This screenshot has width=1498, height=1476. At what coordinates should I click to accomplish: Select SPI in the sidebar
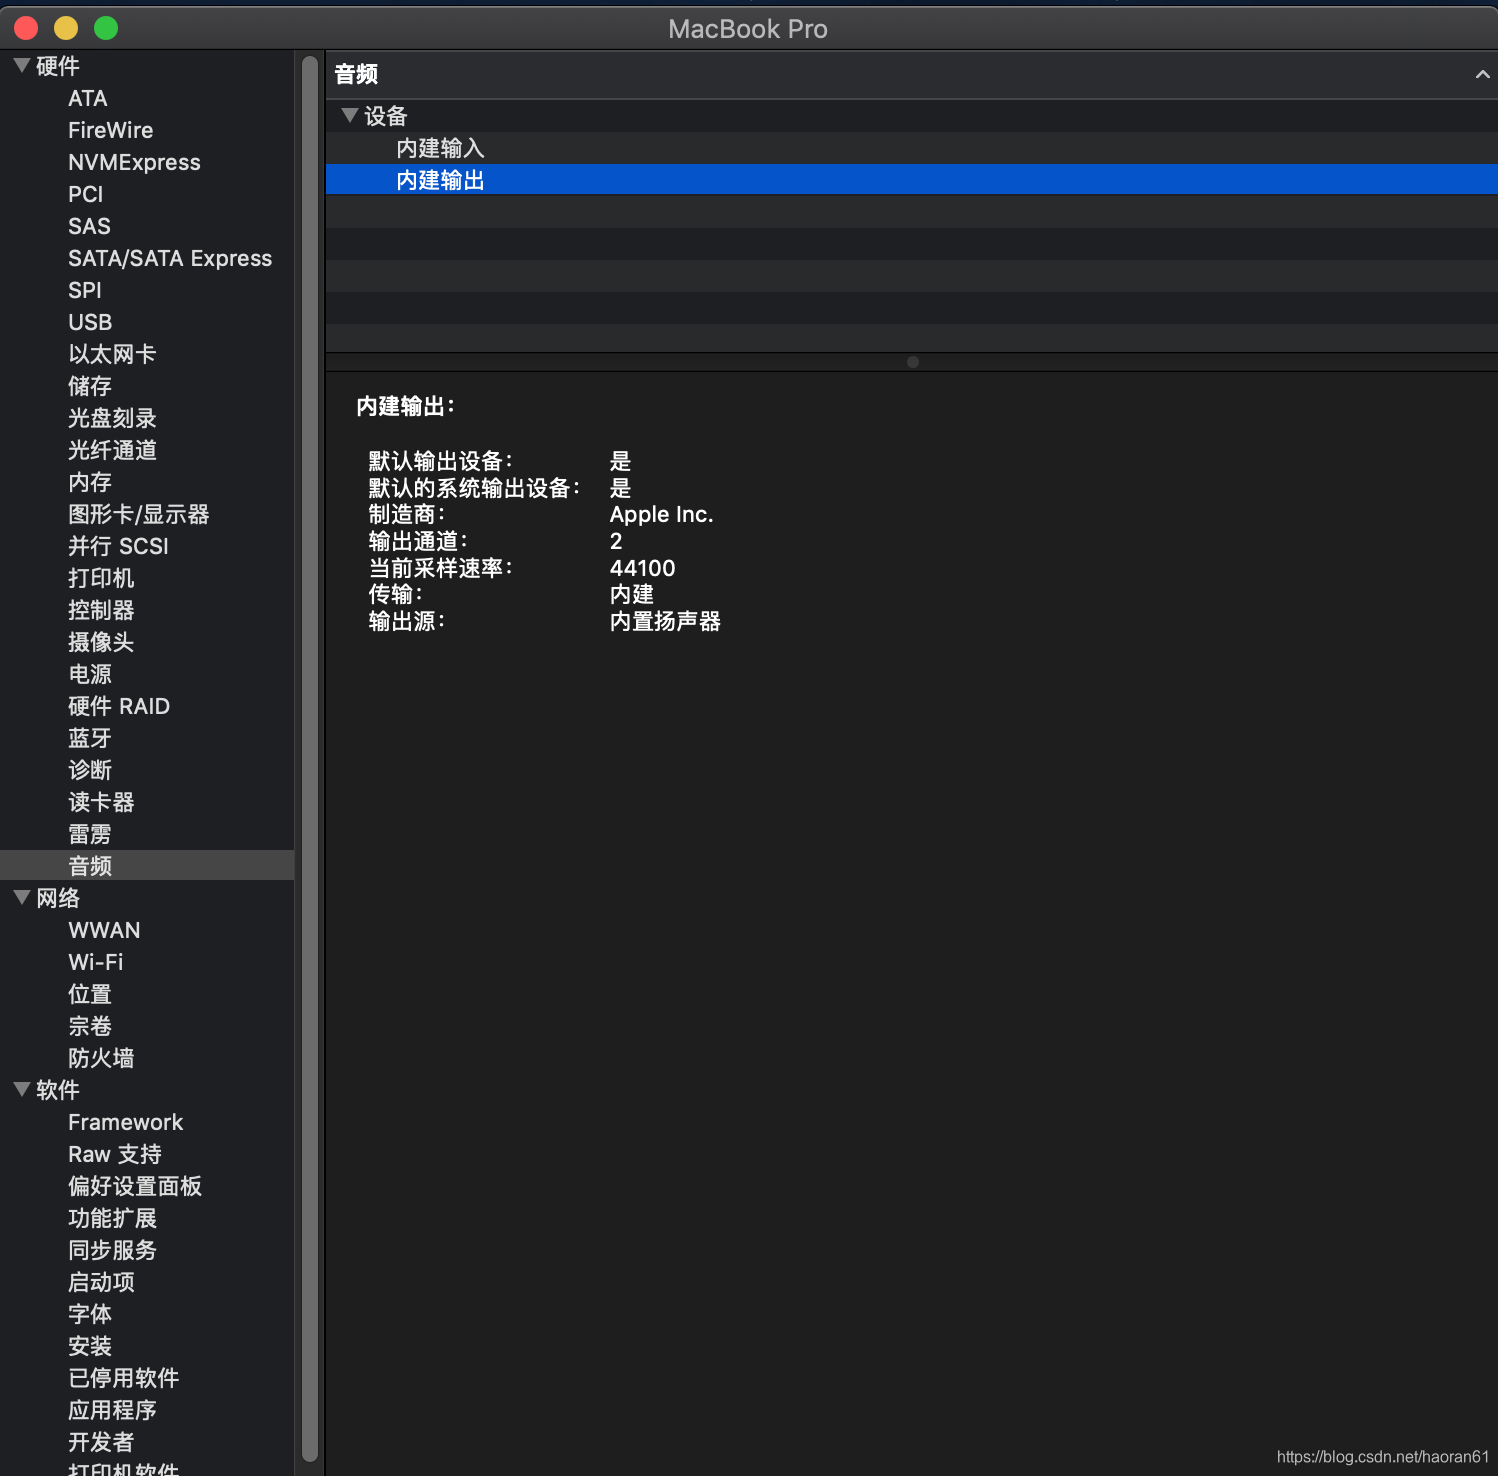click(85, 290)
